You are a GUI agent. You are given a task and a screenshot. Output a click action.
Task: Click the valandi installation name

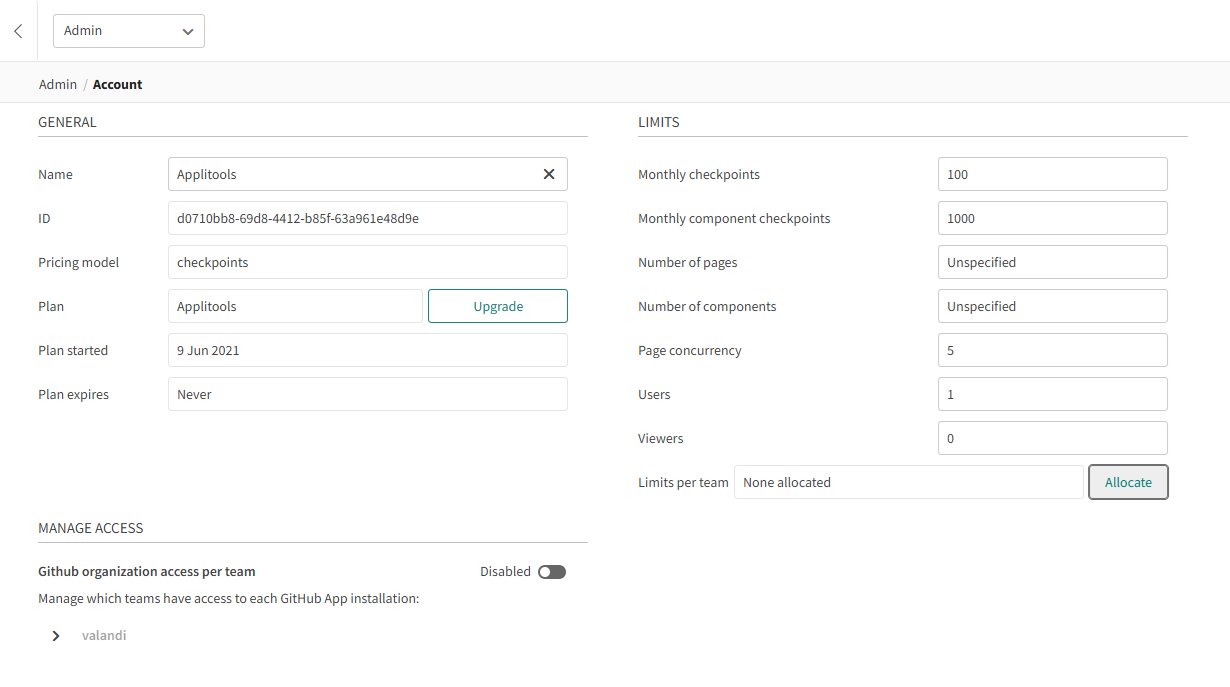104,635
